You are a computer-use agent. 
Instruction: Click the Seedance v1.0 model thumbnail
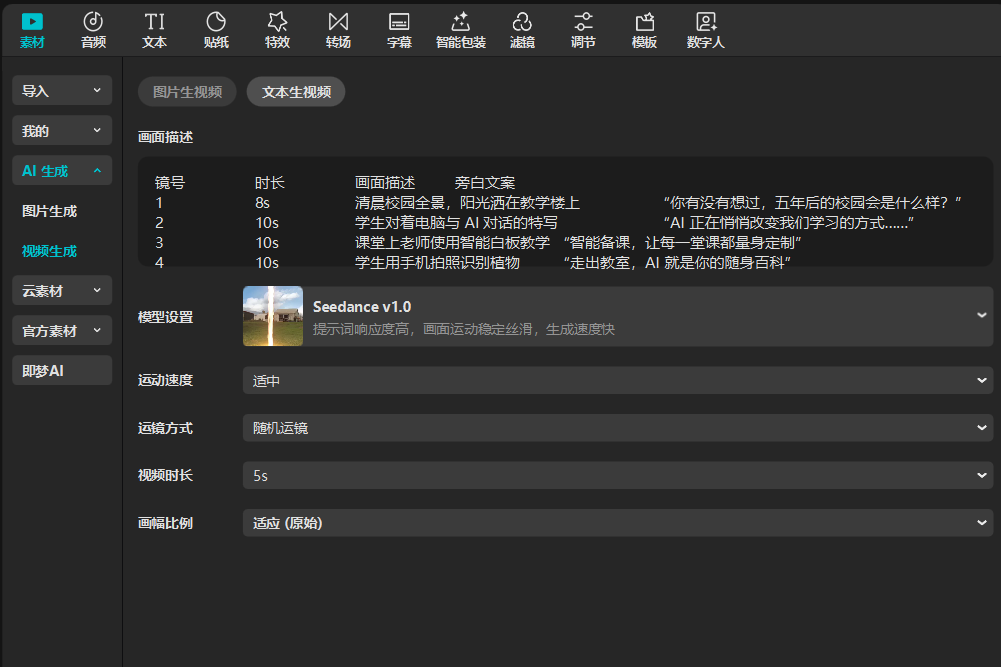point(273,316)
